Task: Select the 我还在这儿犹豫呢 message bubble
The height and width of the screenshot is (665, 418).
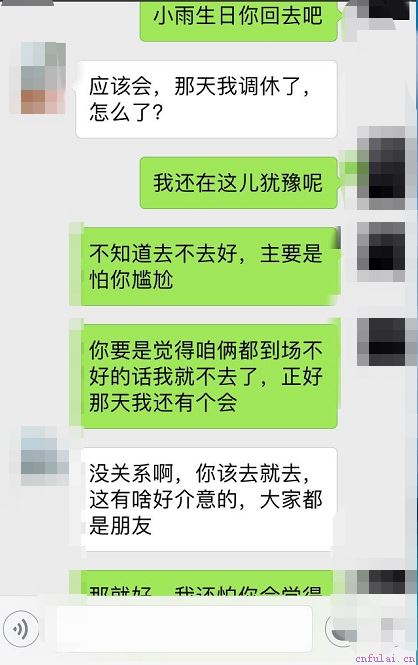Action: tap(239, 183)
